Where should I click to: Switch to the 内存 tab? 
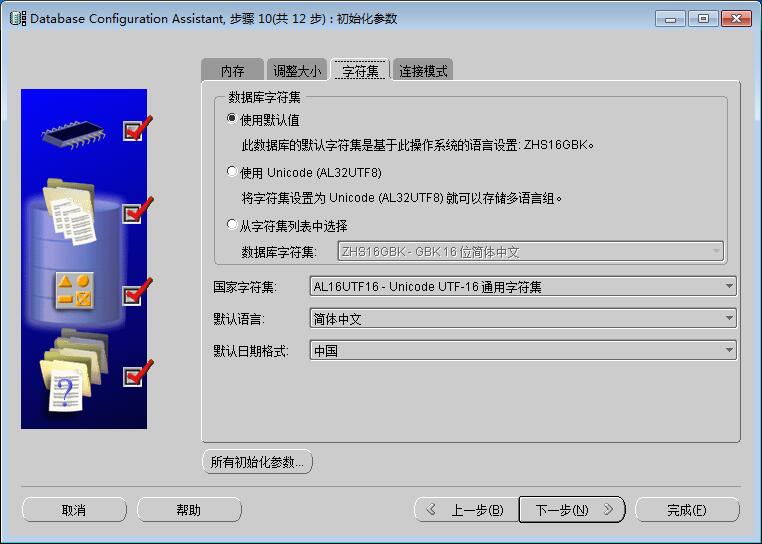[x=232, y=70]
